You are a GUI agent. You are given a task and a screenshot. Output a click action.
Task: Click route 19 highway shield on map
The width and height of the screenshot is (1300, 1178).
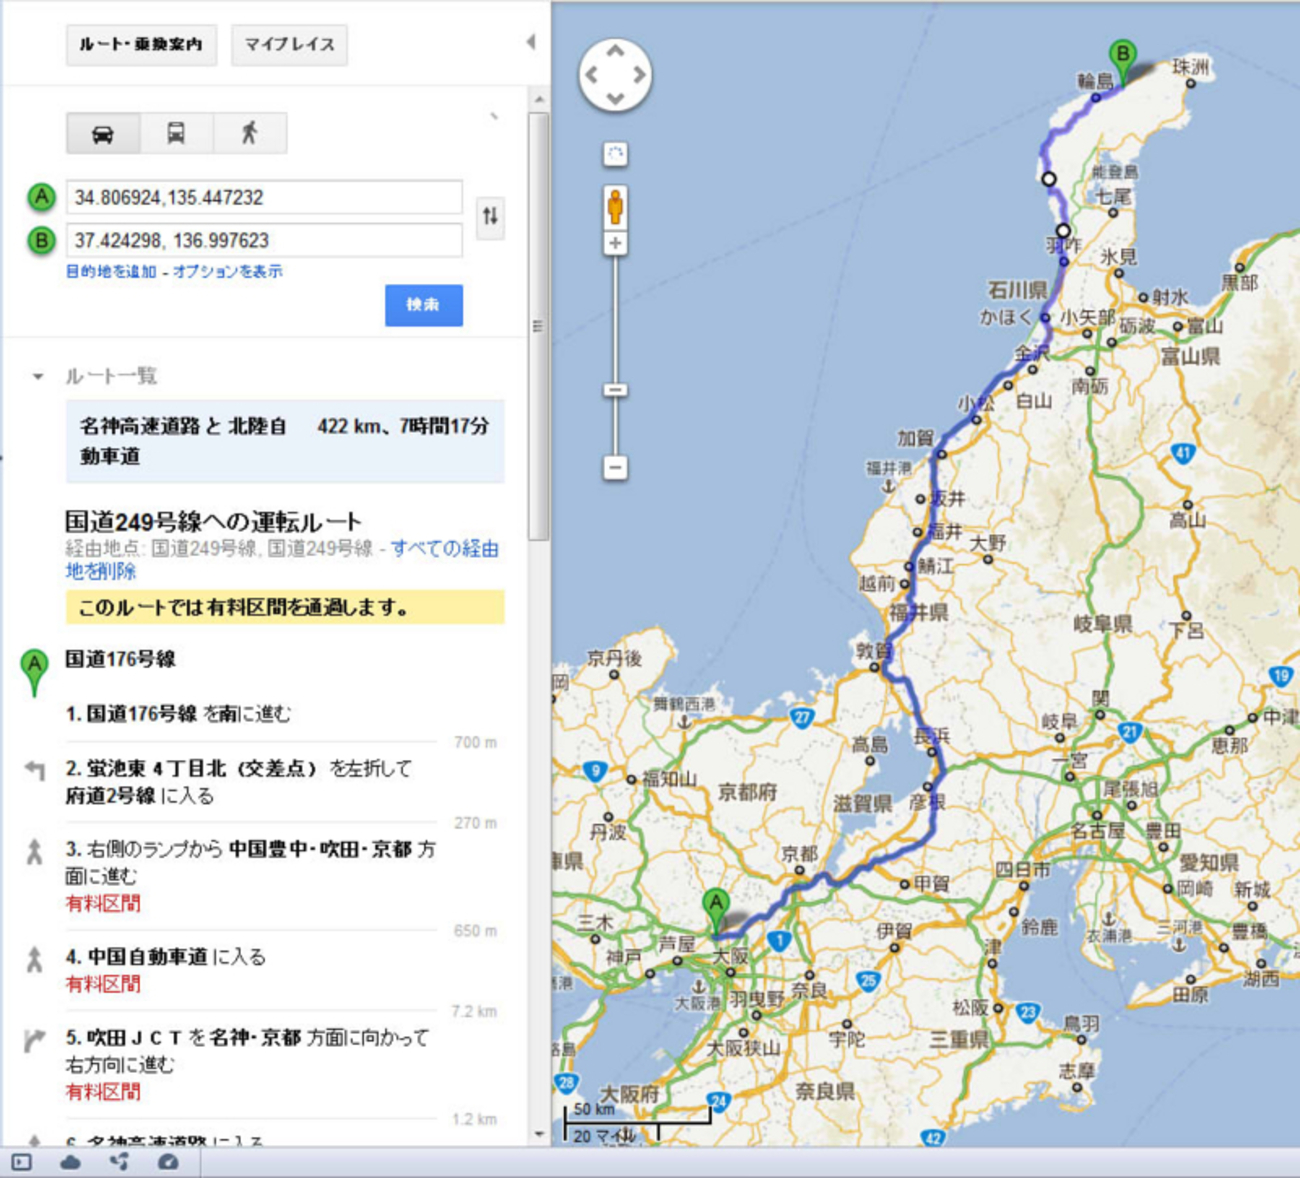tap(1281, 676)
